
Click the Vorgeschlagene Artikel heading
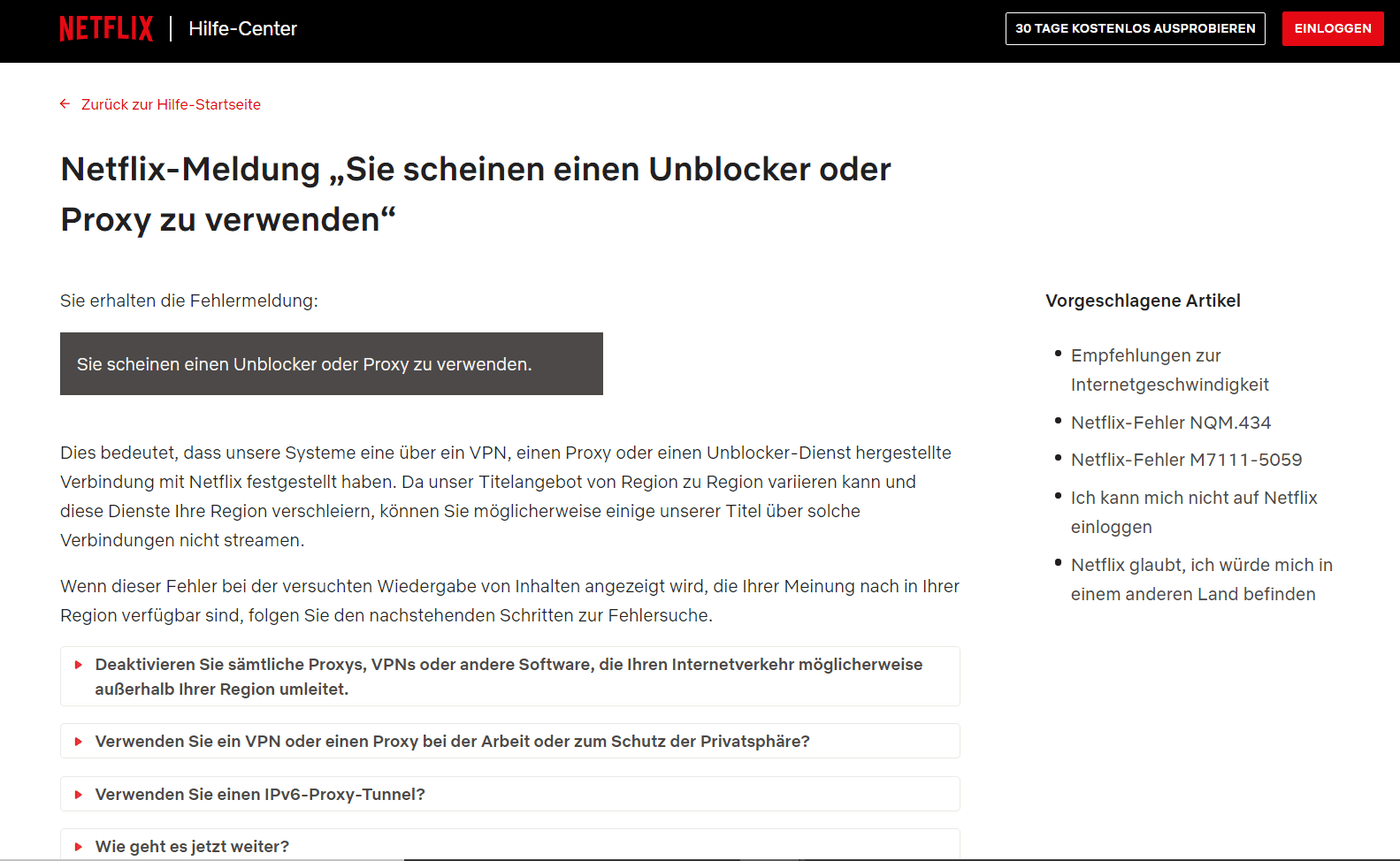[1142, 300]
